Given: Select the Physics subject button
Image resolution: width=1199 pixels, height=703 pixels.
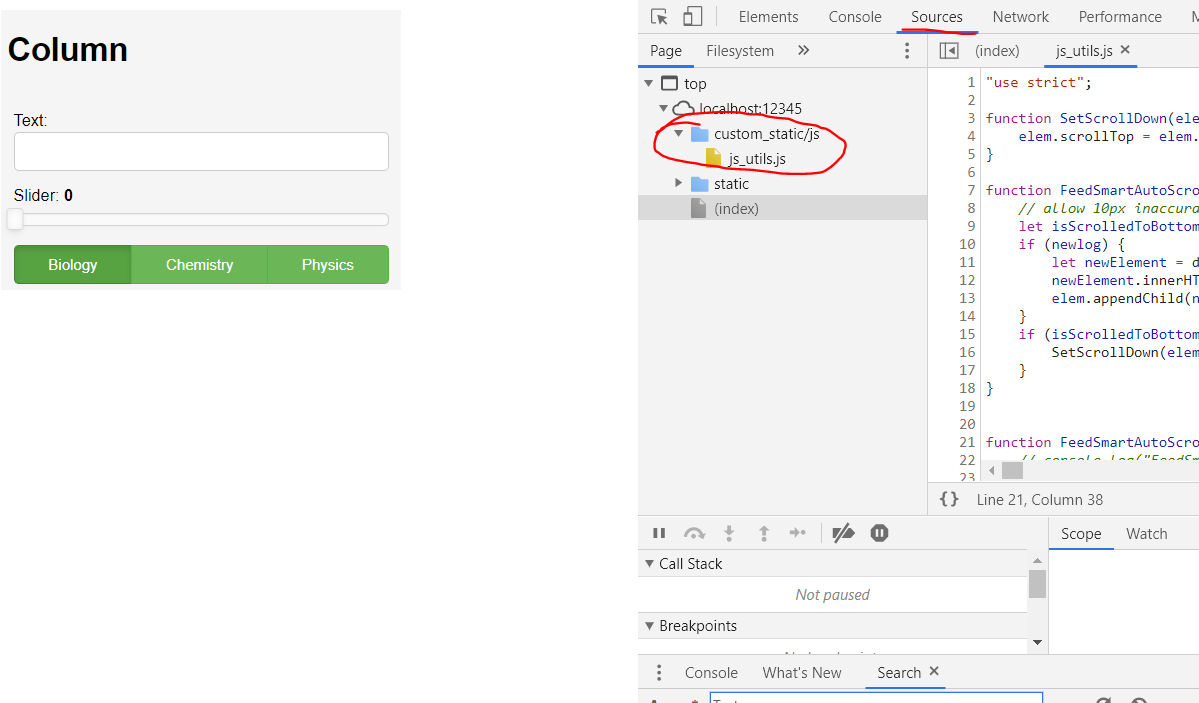Looking at the screenshot, I should [327, 264].
